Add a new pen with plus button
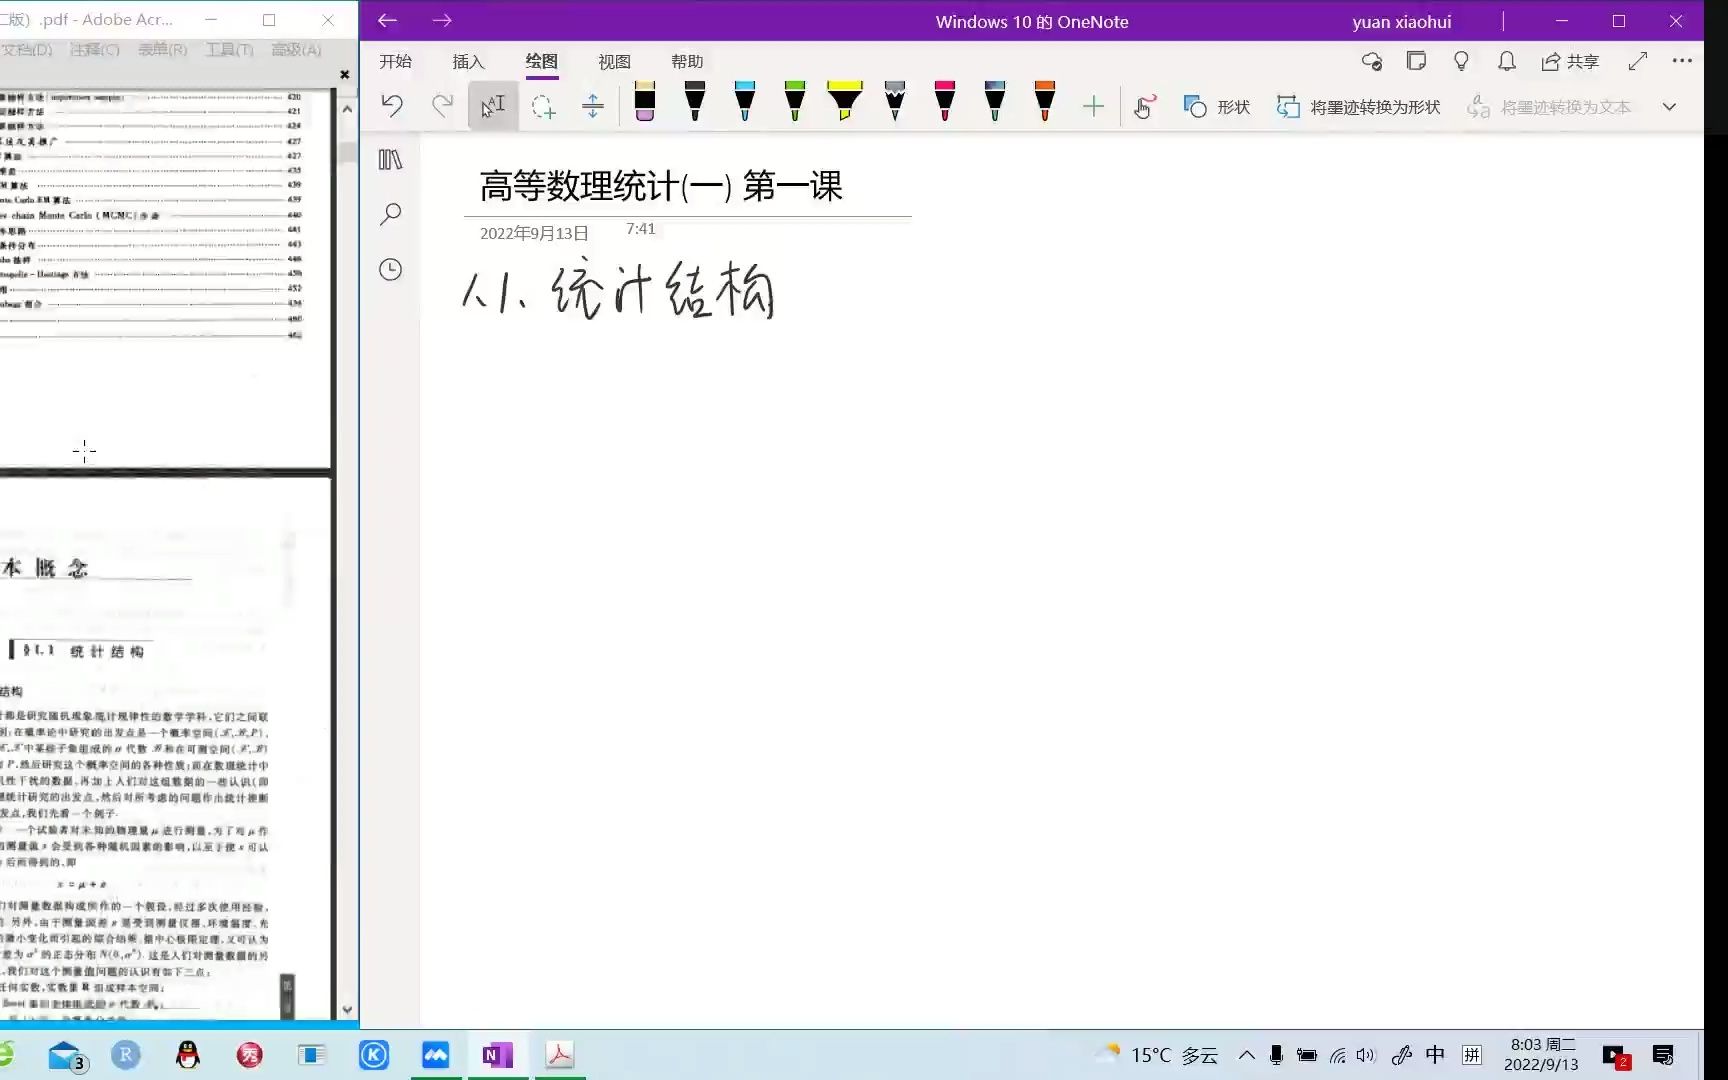This screenshot has height=1080, width=1728. (1094, 106)
